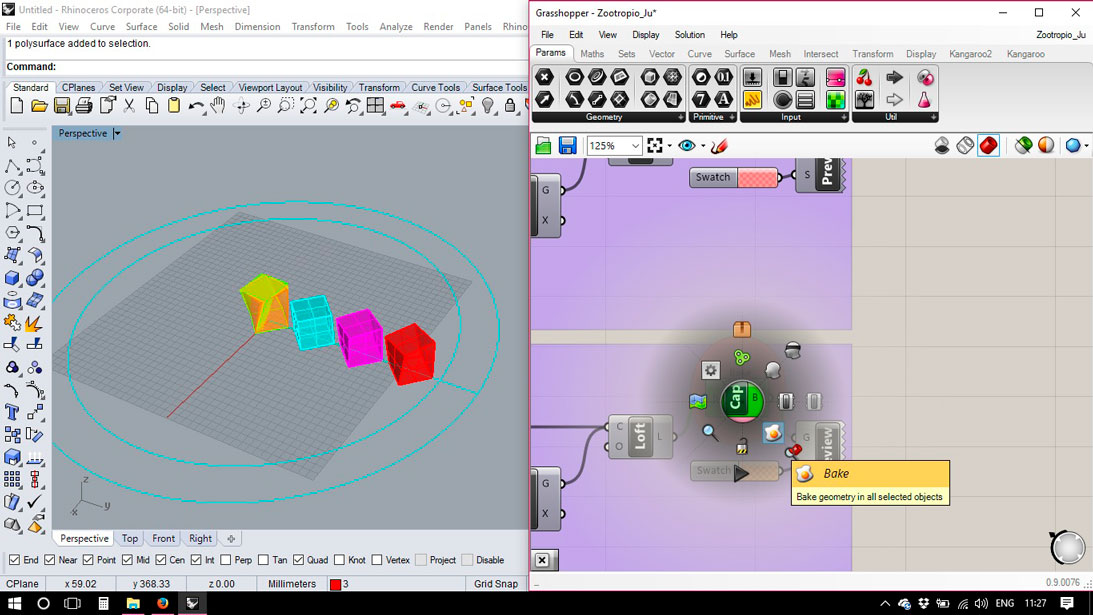
Task: Click the pink Swatch color at top
Action: tap(758, 177)
